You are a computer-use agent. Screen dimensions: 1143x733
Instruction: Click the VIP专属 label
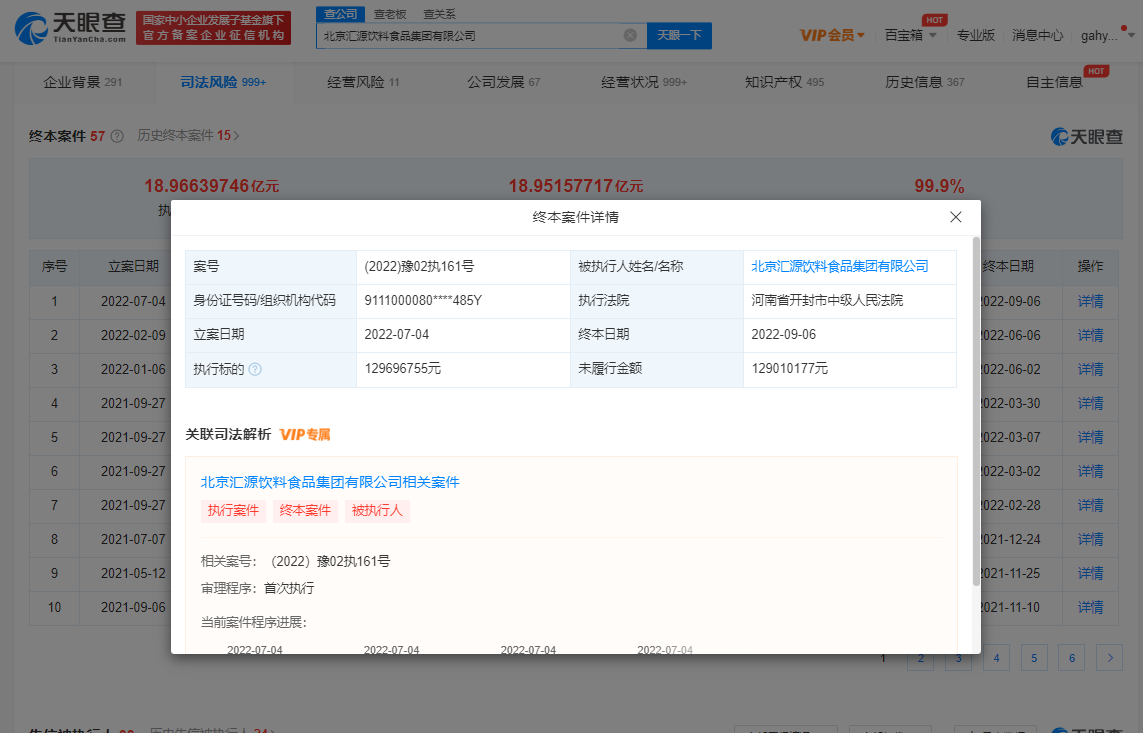(305, 435)
